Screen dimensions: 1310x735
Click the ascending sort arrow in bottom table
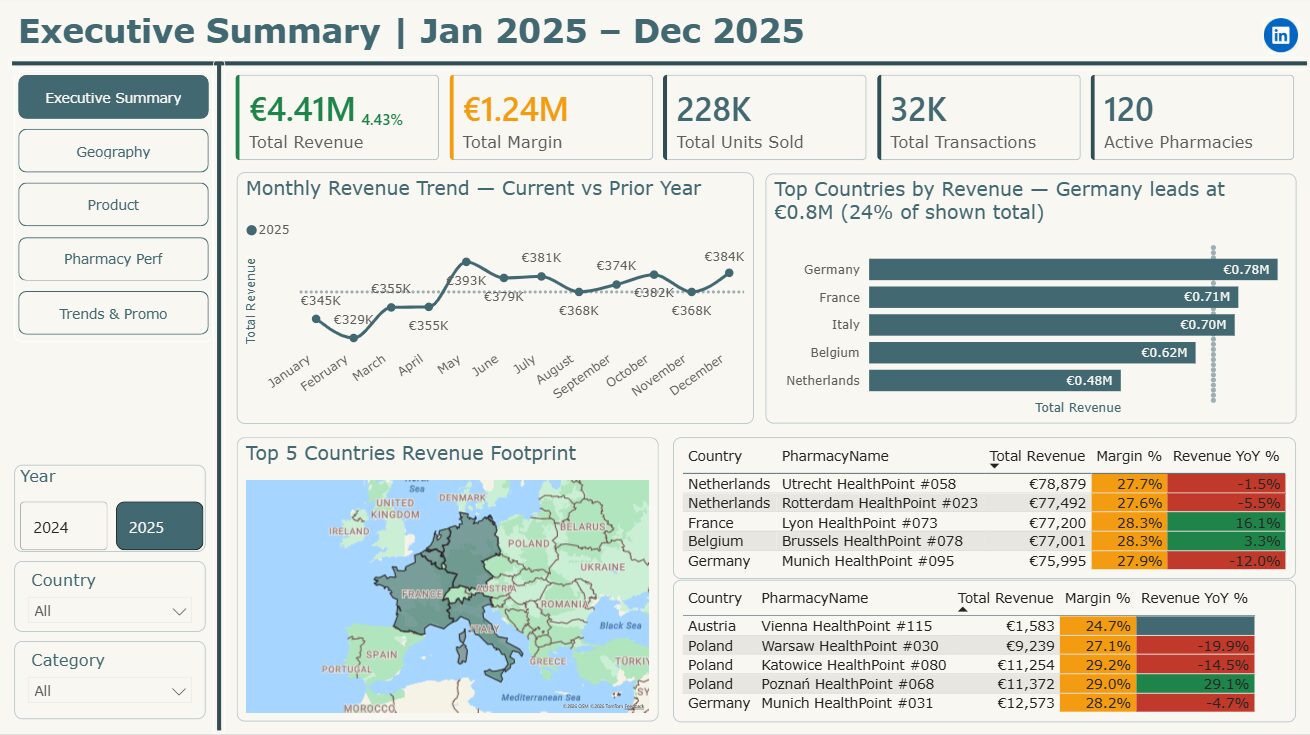click(x=963, y=609)
